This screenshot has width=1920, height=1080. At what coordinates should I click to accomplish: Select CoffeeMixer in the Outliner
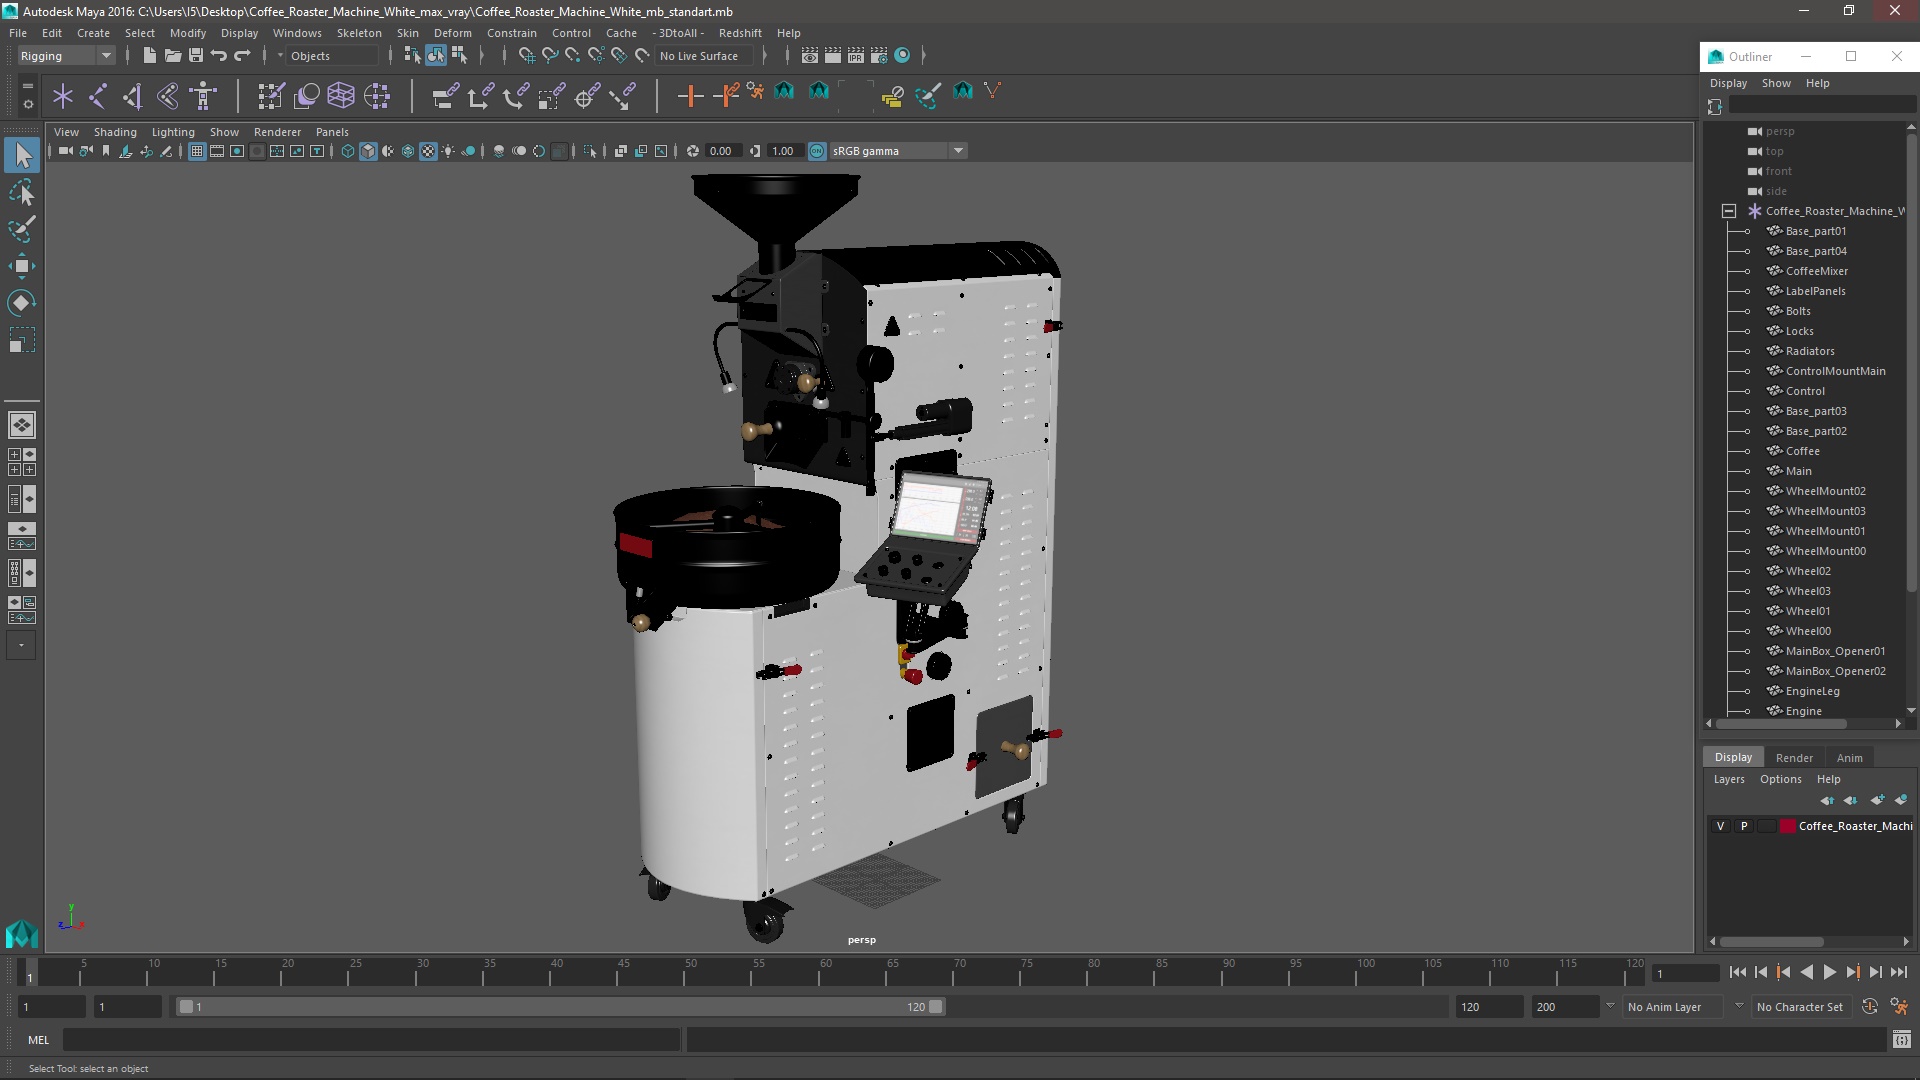(x=1816, y=271)
